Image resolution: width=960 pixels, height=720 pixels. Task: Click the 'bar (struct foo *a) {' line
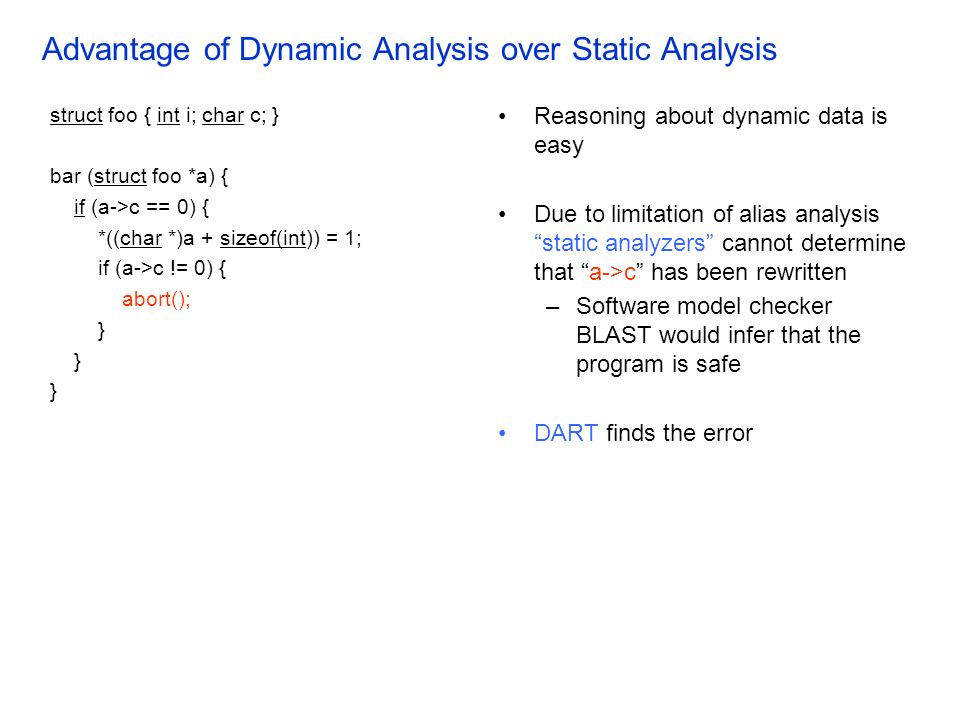click(x=139, y=177)
